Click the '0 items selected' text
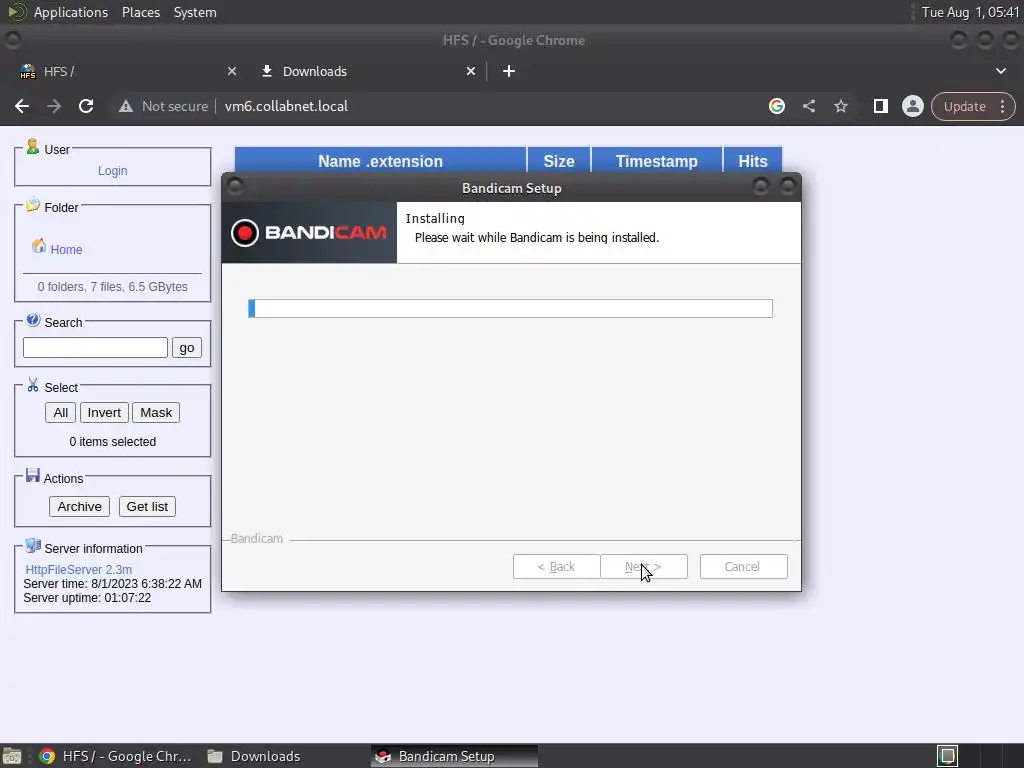The image size is (1024, 768). 112,442
